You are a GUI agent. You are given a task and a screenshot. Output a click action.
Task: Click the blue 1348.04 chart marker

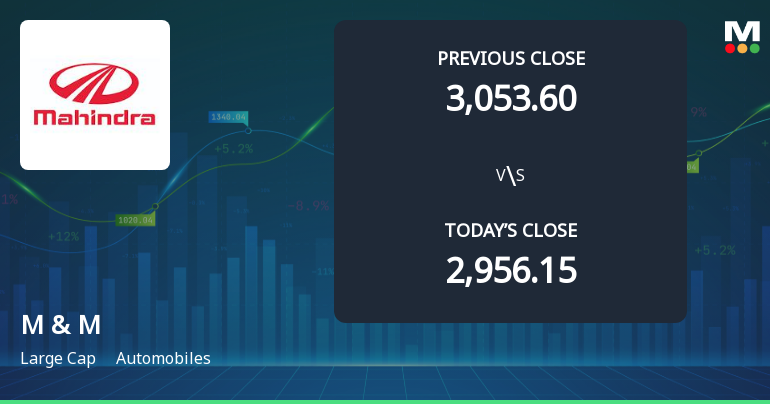click(228, 117)
